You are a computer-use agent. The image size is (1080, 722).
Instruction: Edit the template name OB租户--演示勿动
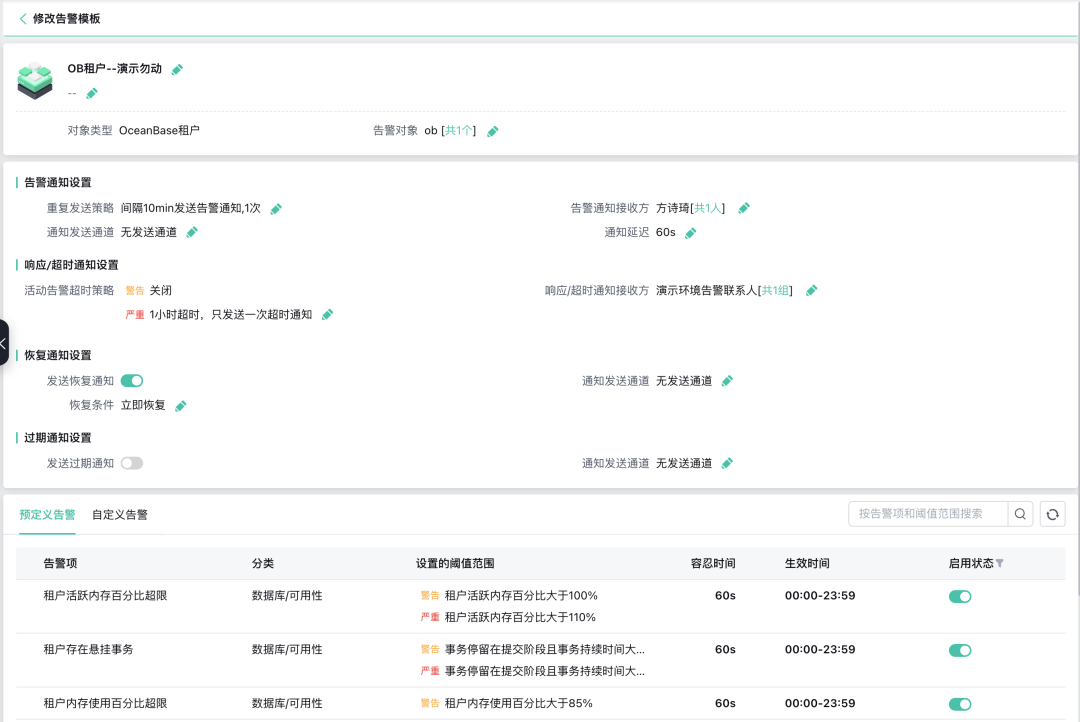coord(177,70)
